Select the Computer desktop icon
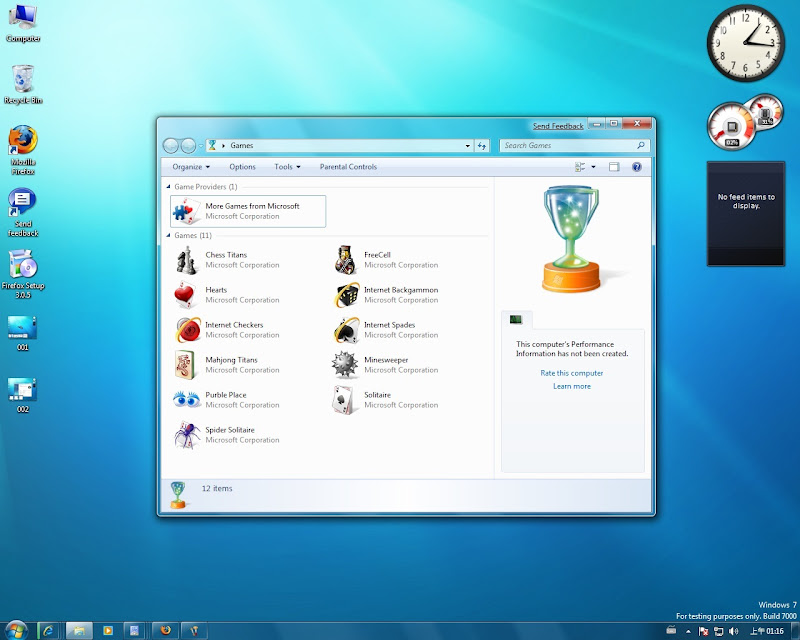 tap(23, 23)
